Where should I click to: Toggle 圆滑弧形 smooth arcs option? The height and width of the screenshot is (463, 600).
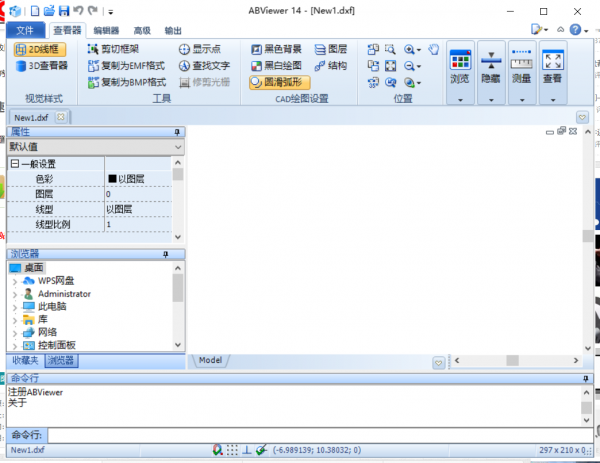click(279, 82)
